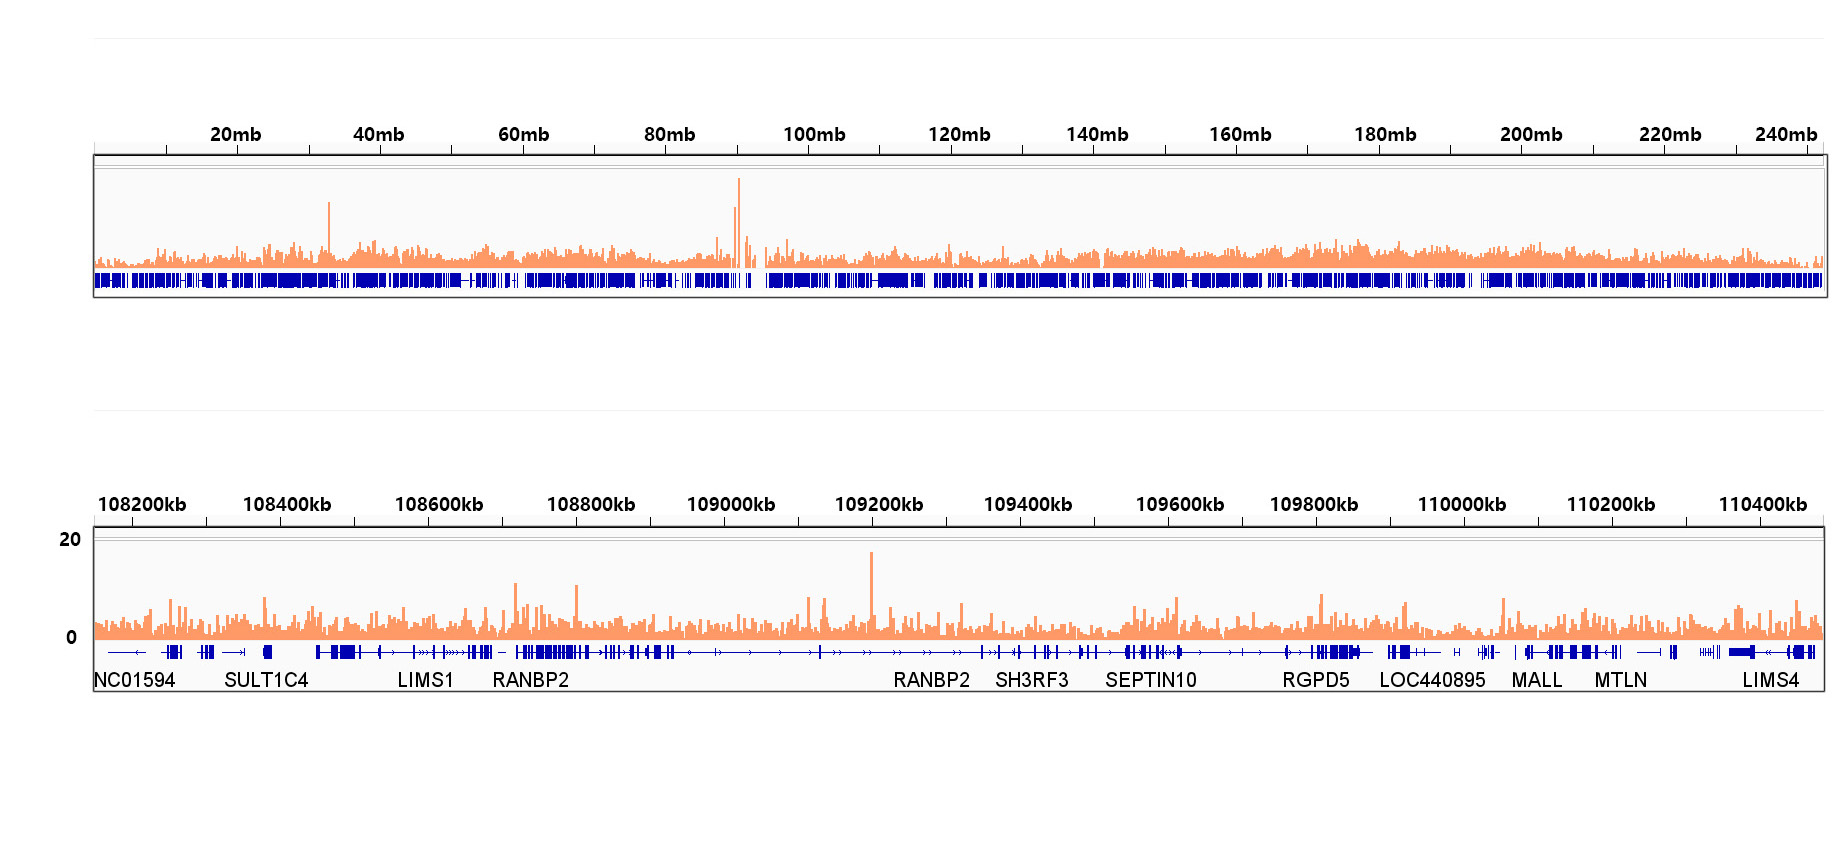Click the 110400kb ruler label
1843x850 pixels.
[x=1762, y=504]
